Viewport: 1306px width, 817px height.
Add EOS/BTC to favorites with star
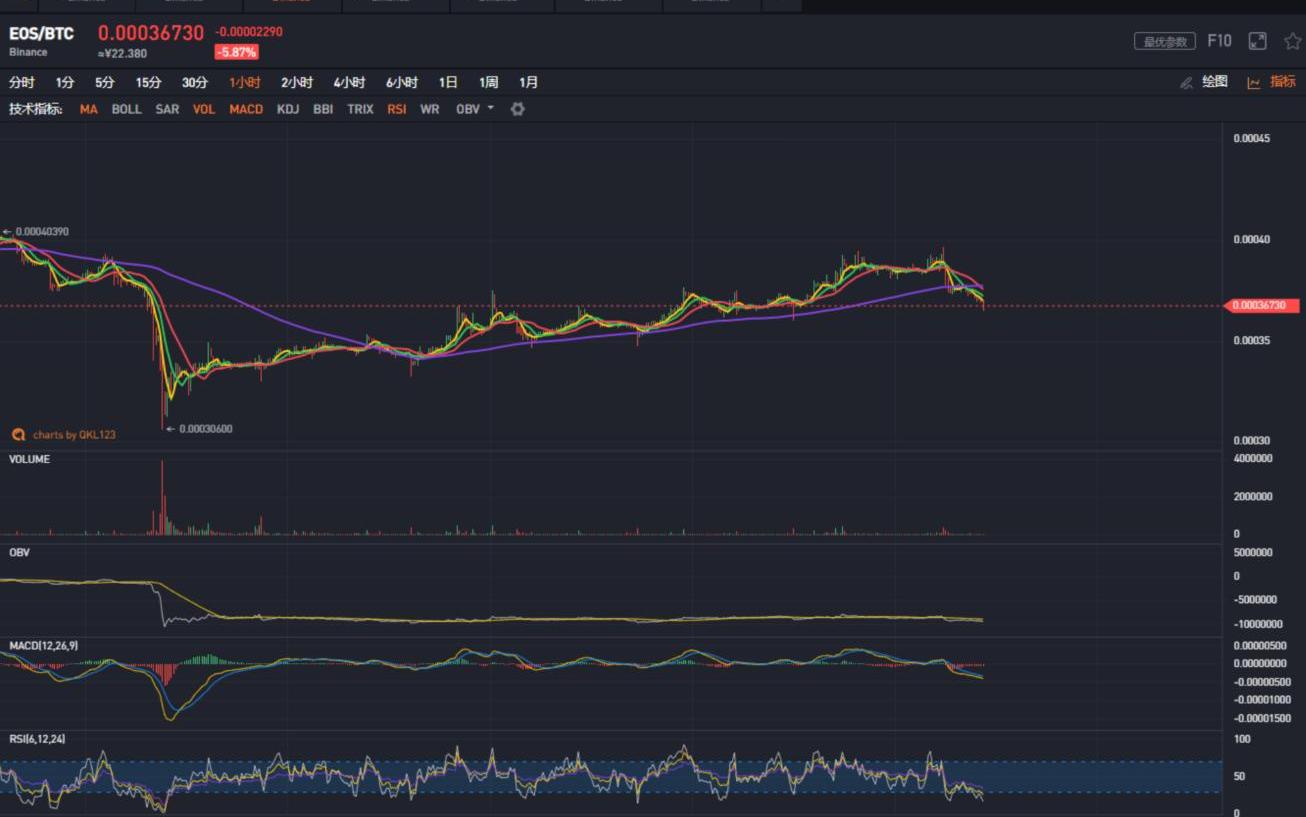1292,41
